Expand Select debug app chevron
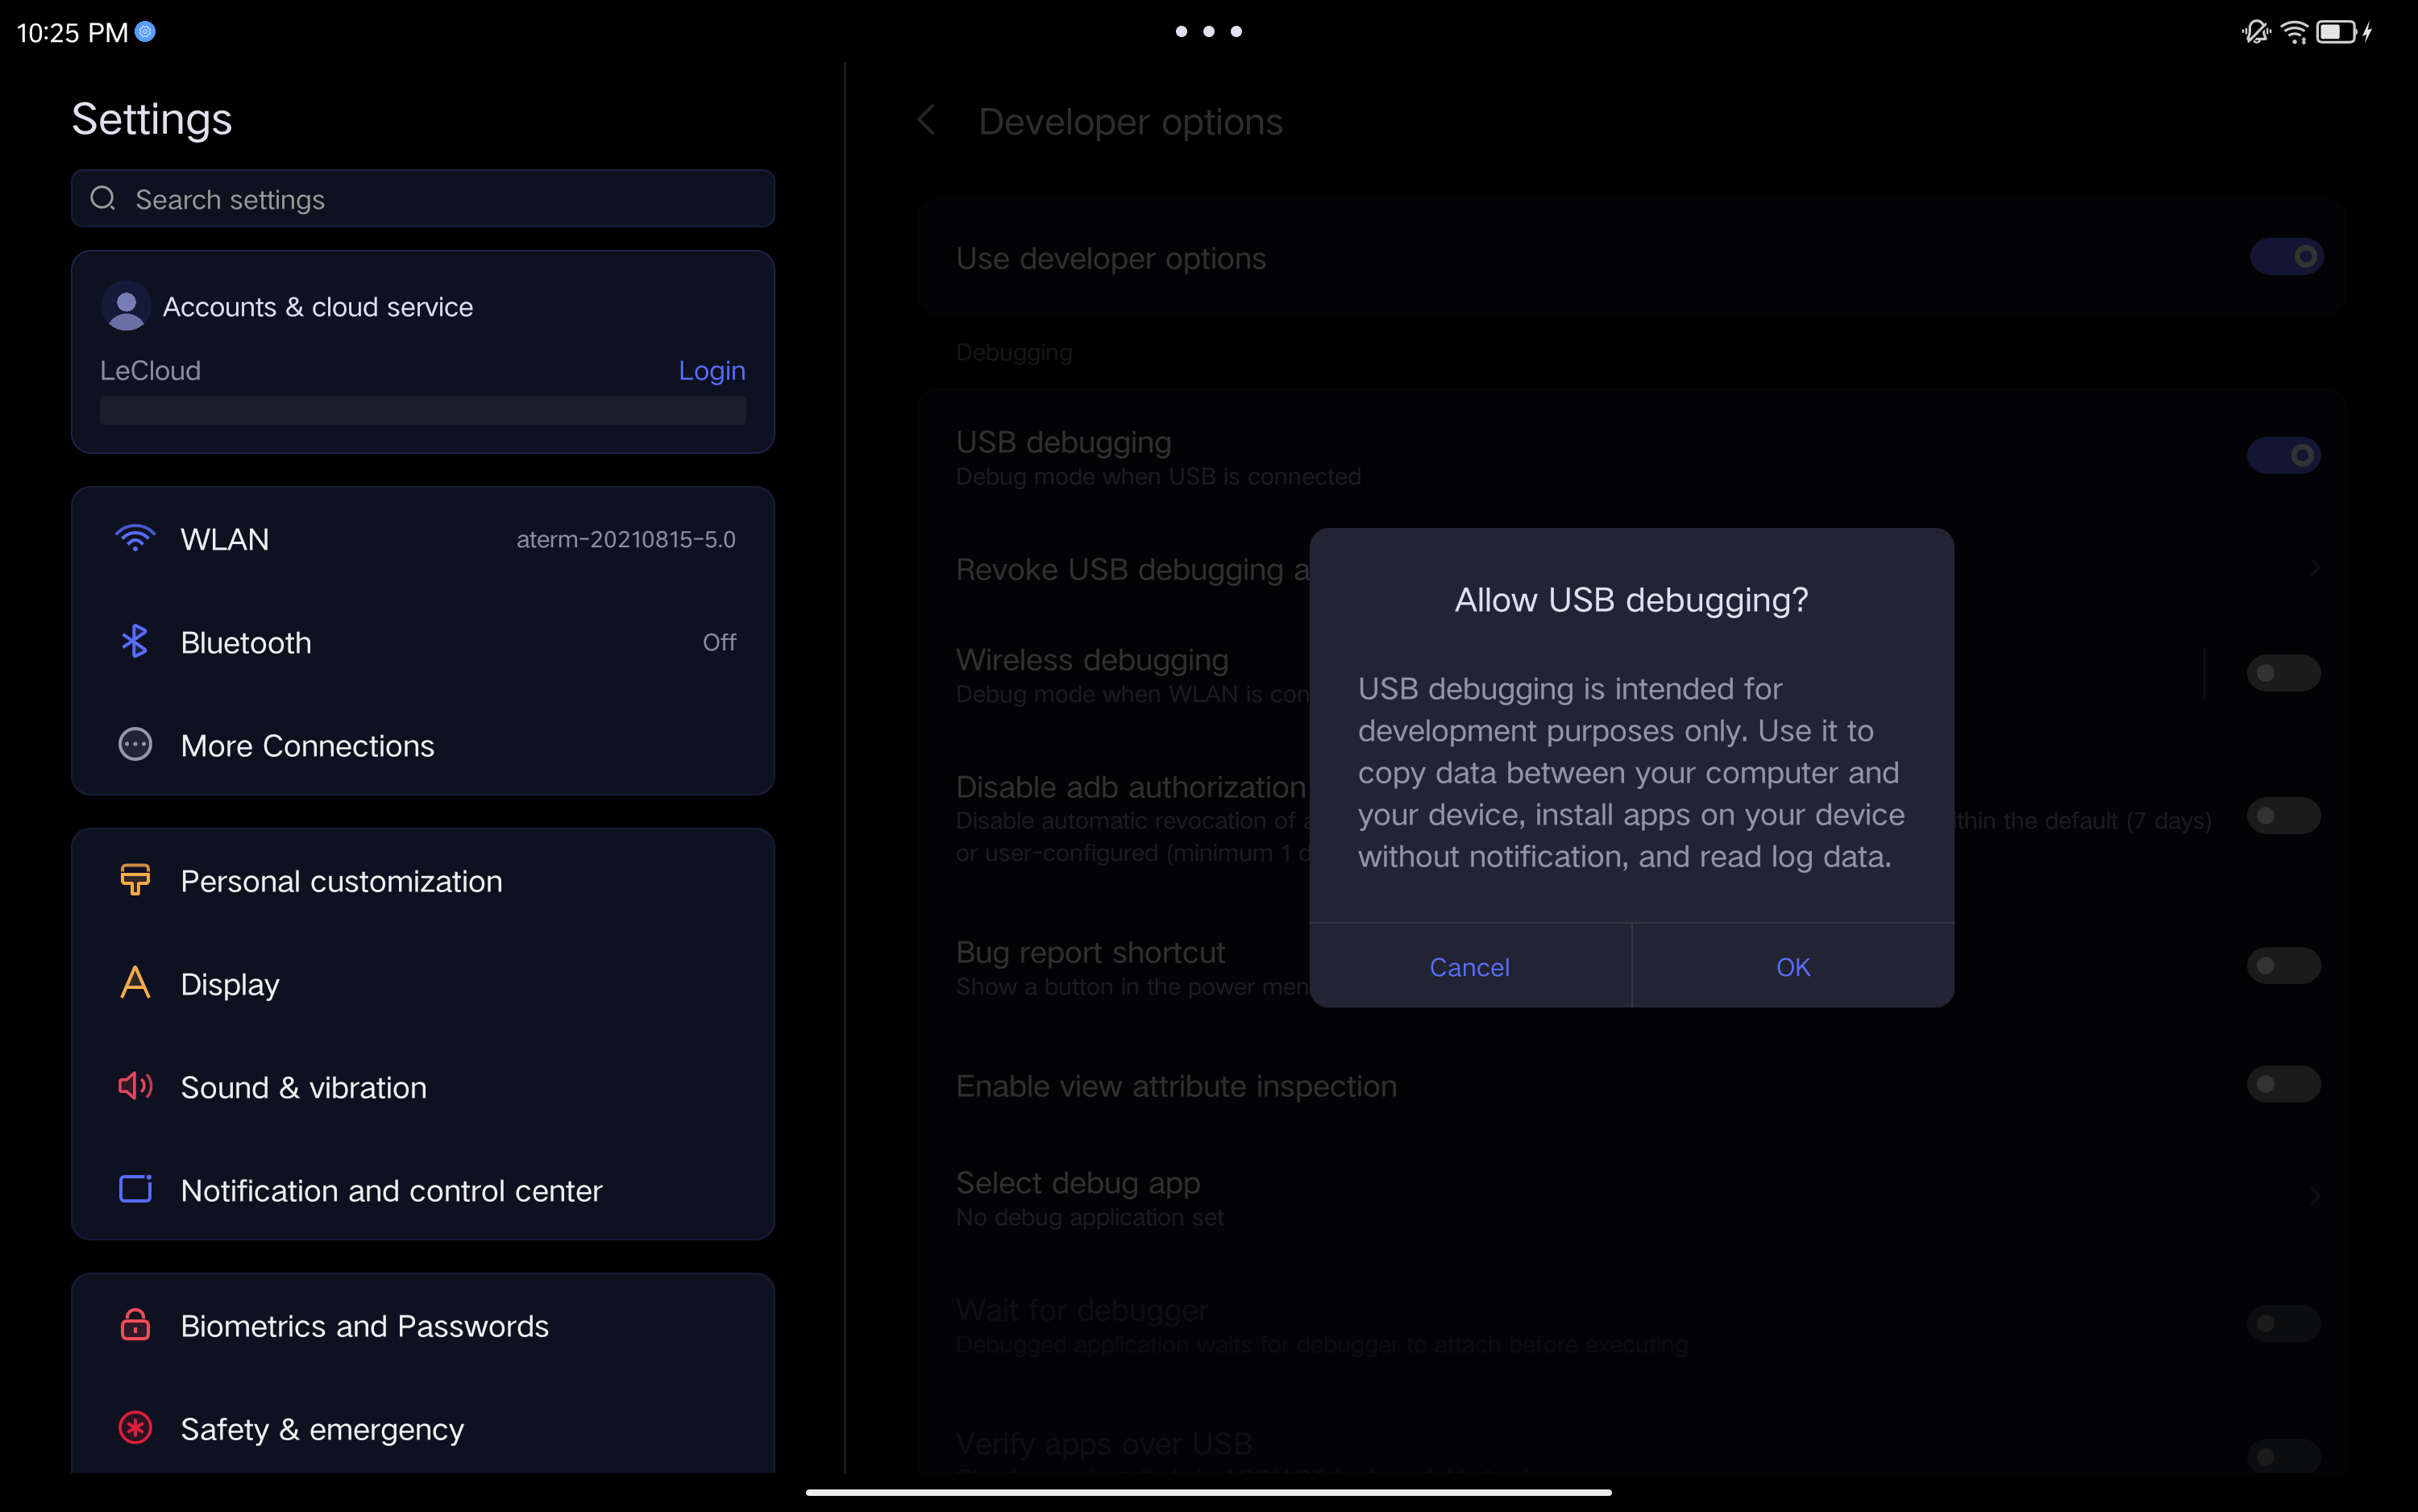 [x=2314, y=1197]
